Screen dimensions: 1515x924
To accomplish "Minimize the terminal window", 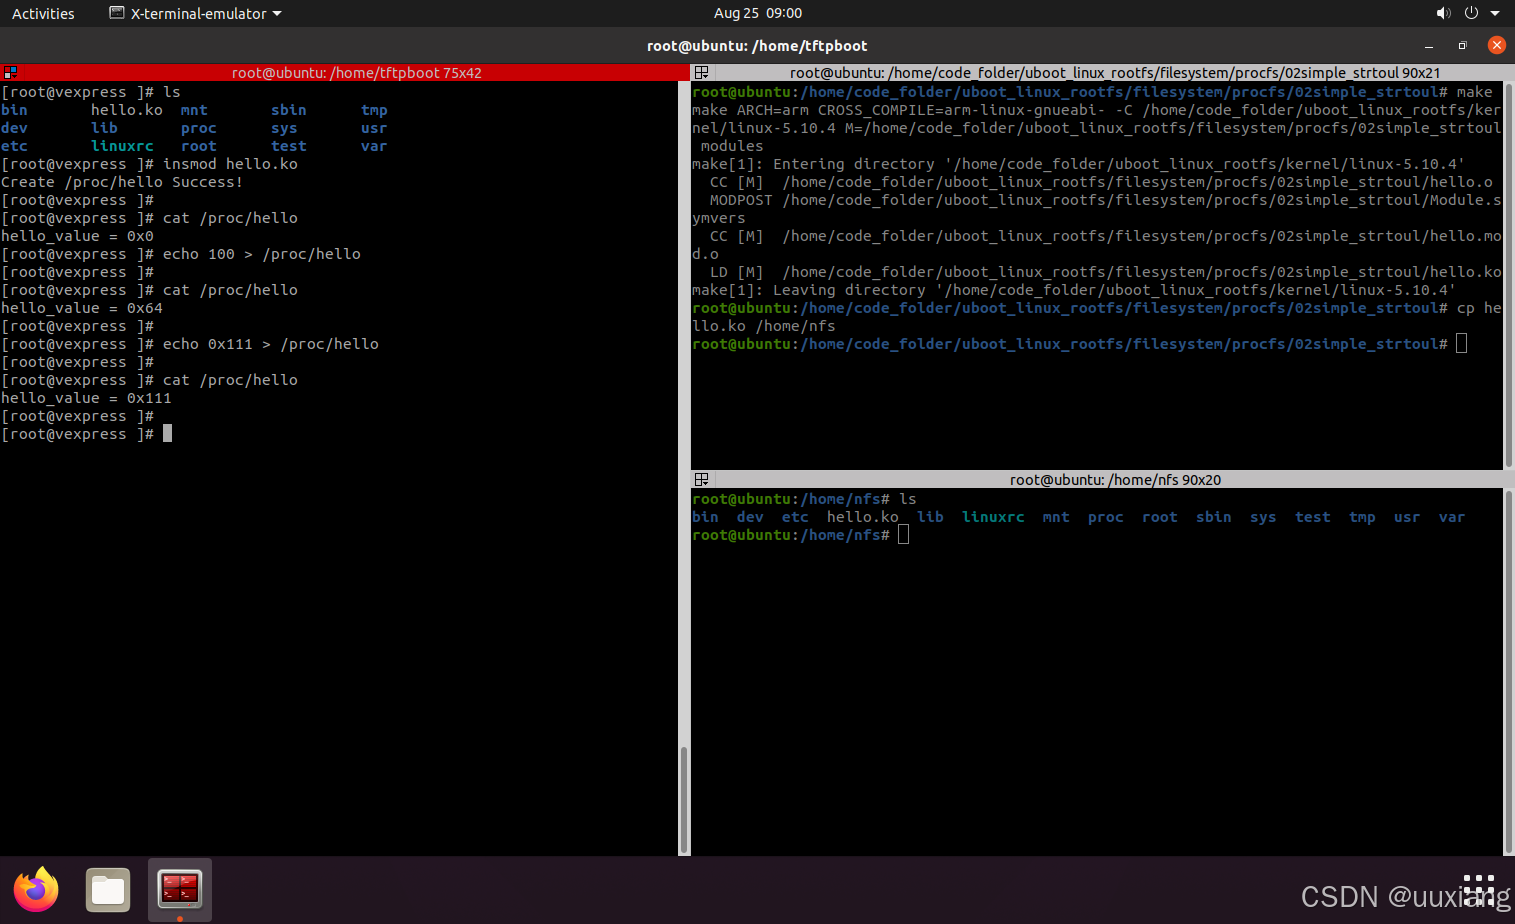I will tap(1429, 46).
